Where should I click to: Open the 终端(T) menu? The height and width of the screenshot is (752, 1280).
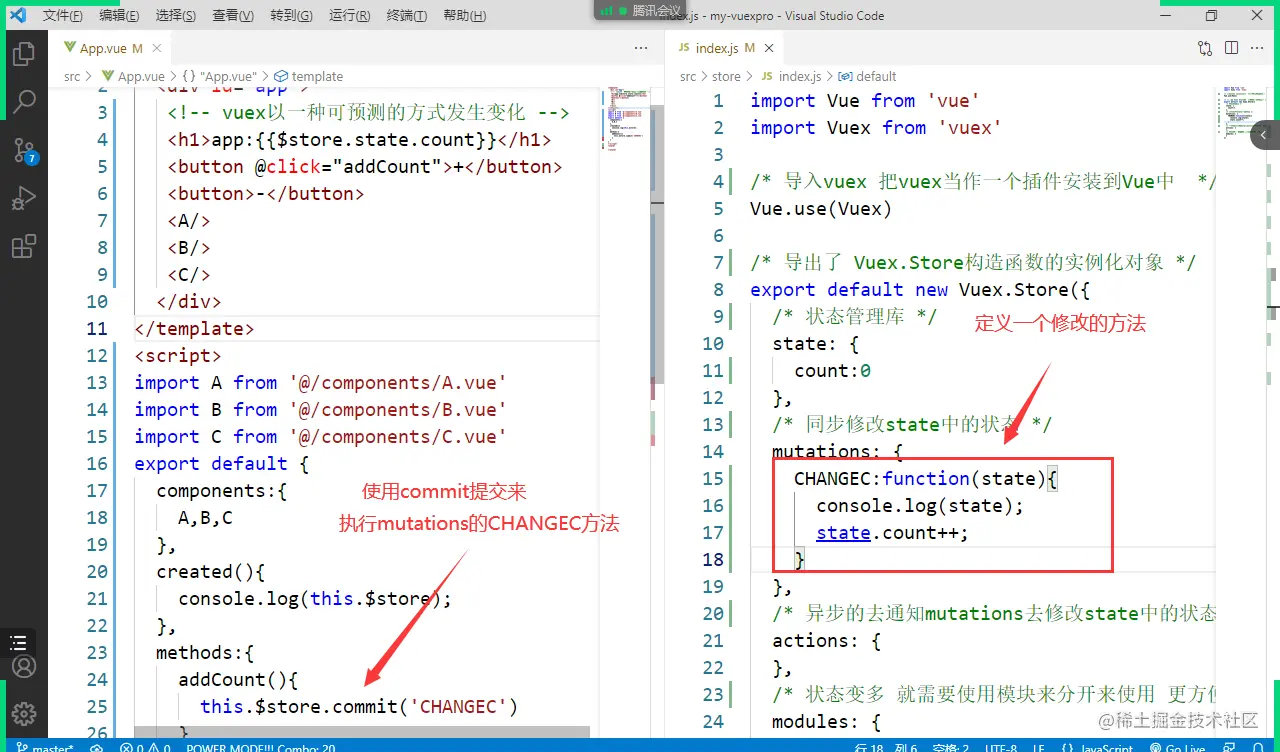(407, 16)
